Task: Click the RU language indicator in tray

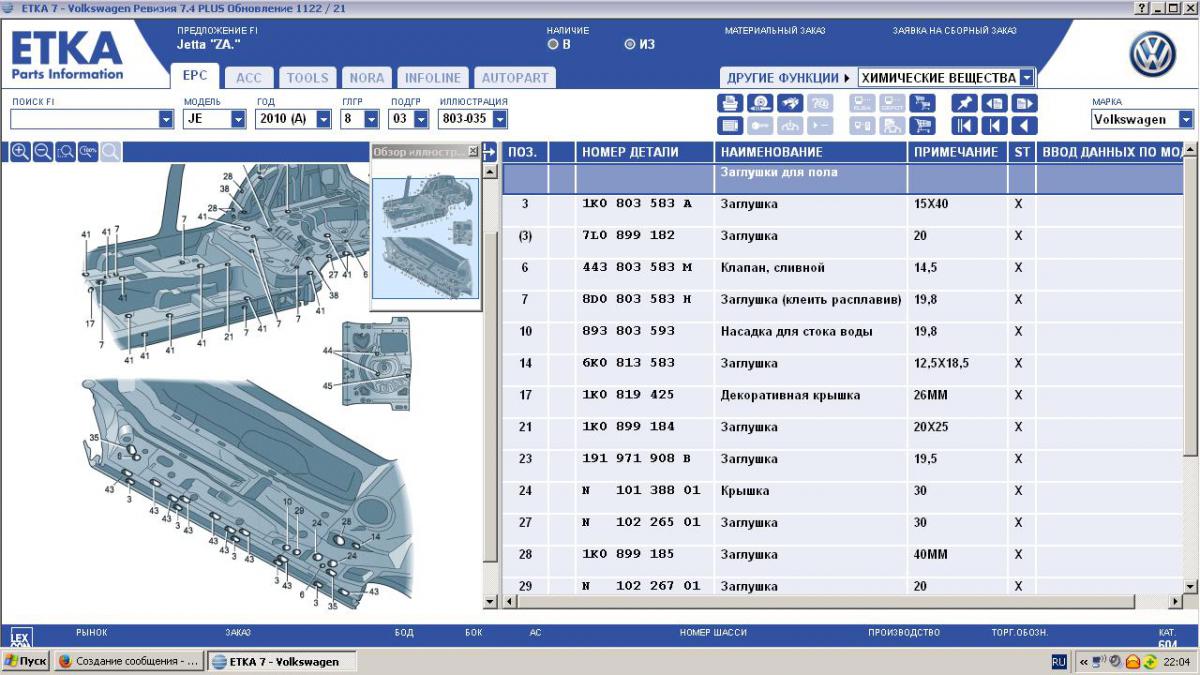Action: [1059, 662]
